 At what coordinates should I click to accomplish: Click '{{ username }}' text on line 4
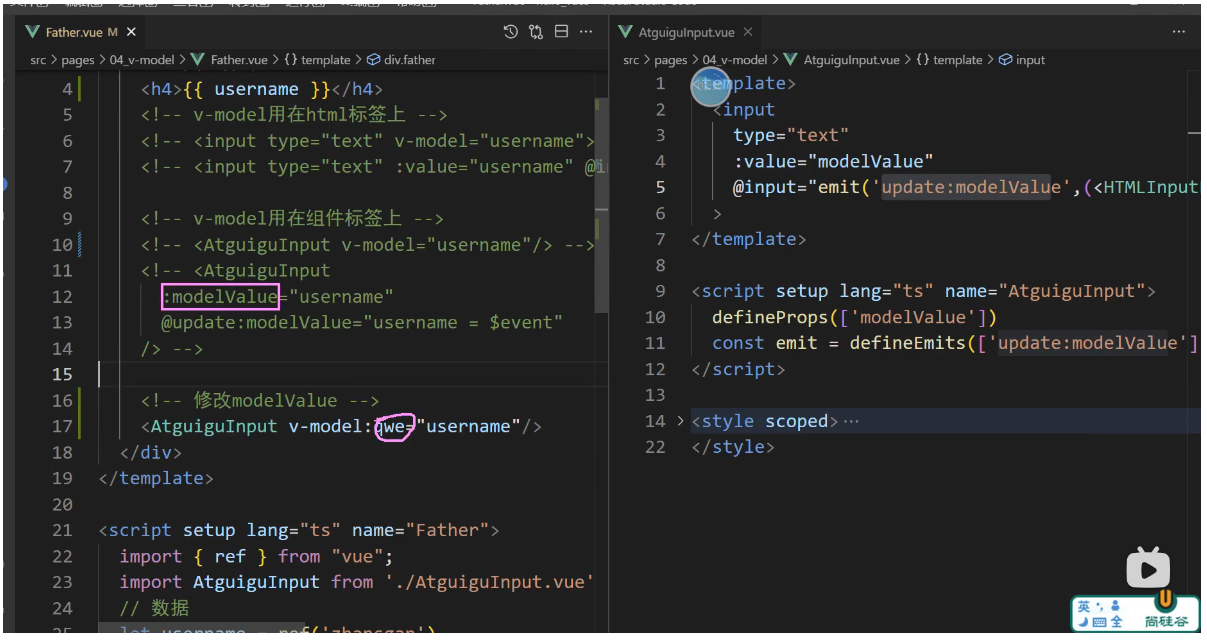[256, 89]
